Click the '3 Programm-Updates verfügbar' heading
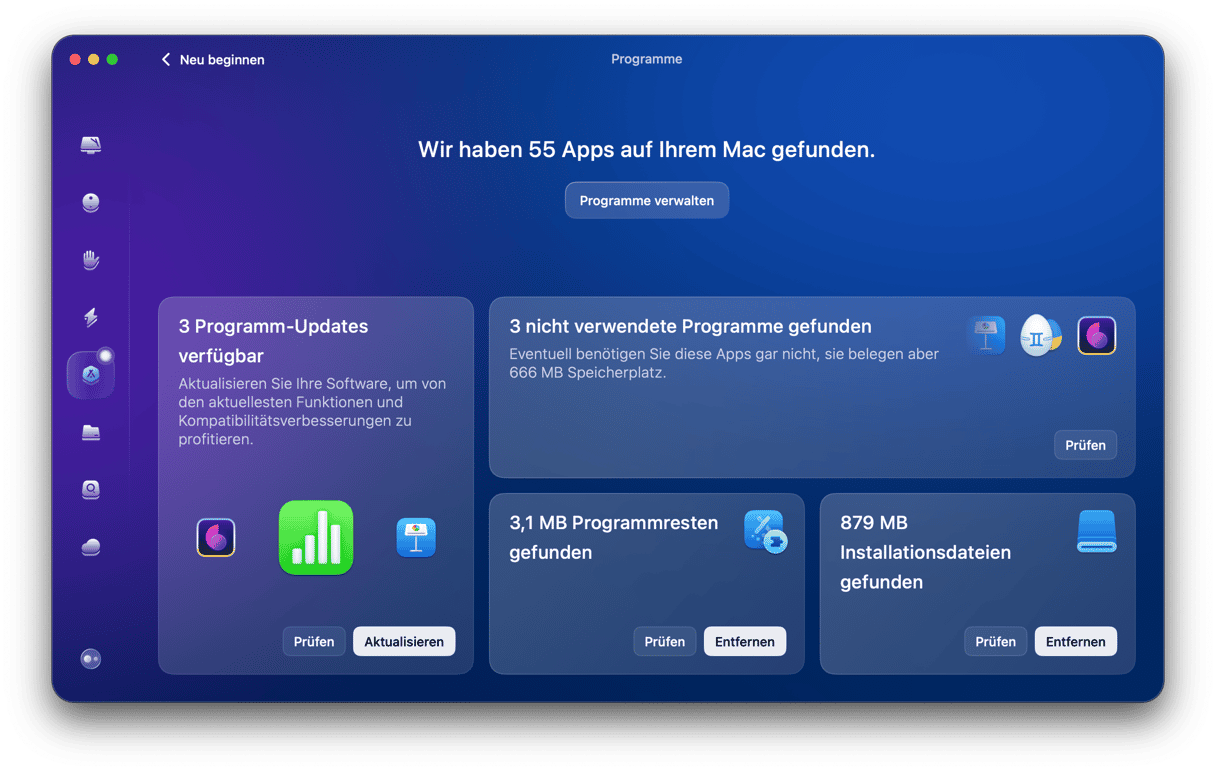This screenshot has height=771, width=1216. 274,341
